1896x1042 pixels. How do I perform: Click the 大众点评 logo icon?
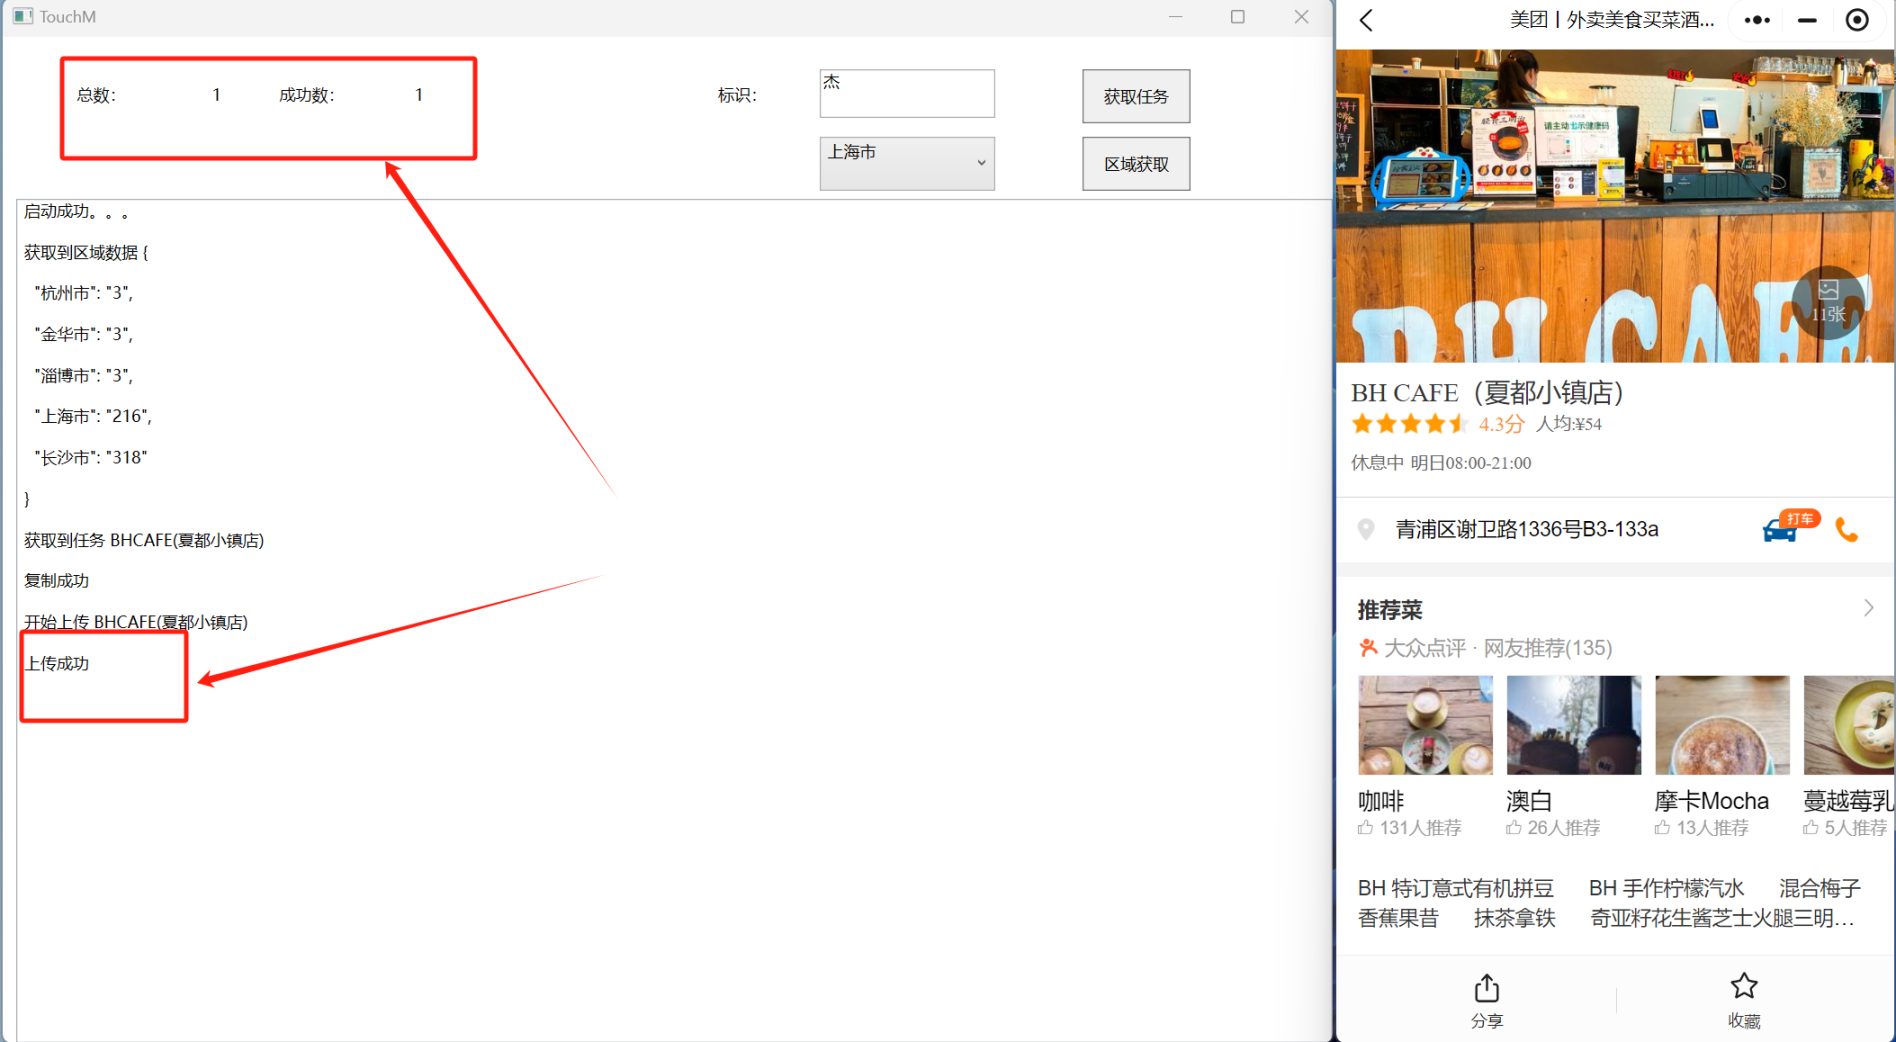tap(1368, 647)
